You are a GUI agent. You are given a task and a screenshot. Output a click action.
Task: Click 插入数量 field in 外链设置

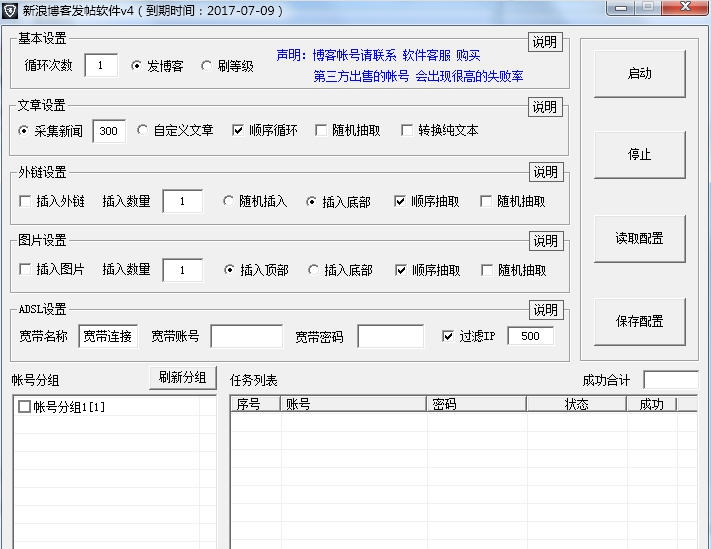coord(182,201)
